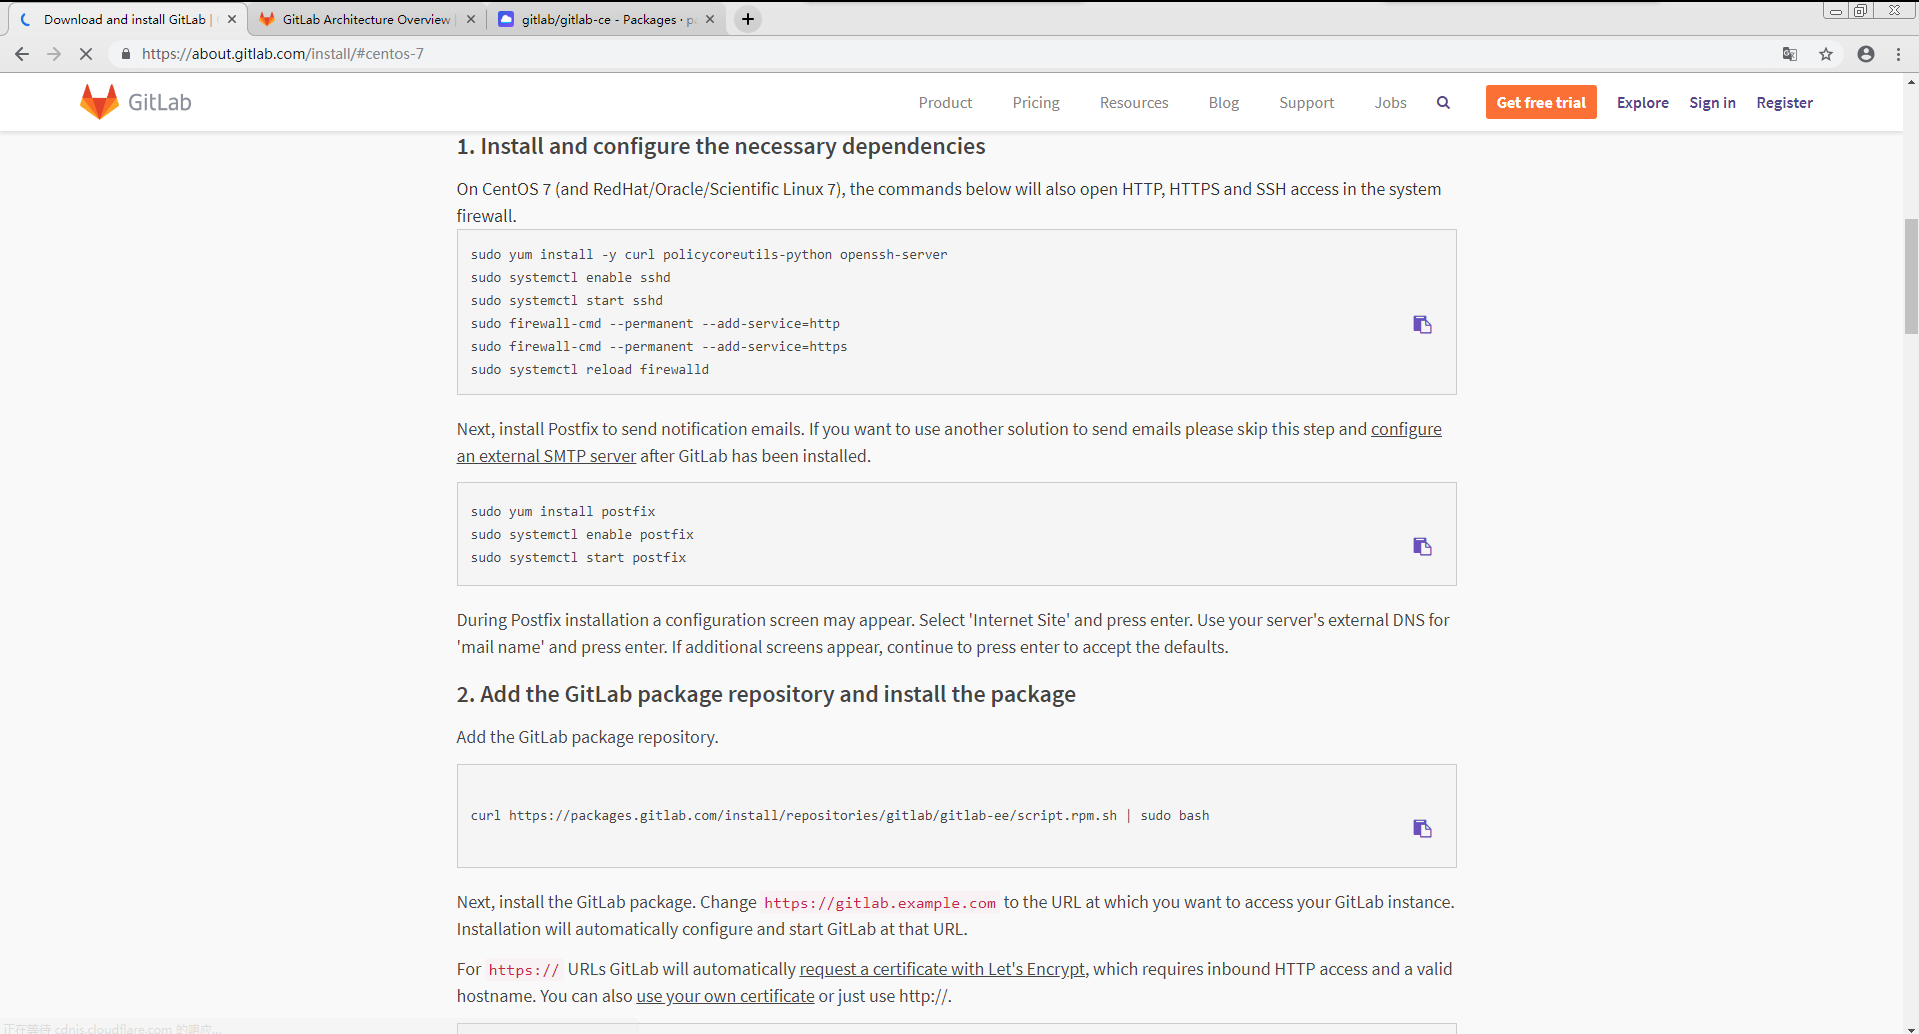Copy the yum install dependencies code block

[1422, 324]
